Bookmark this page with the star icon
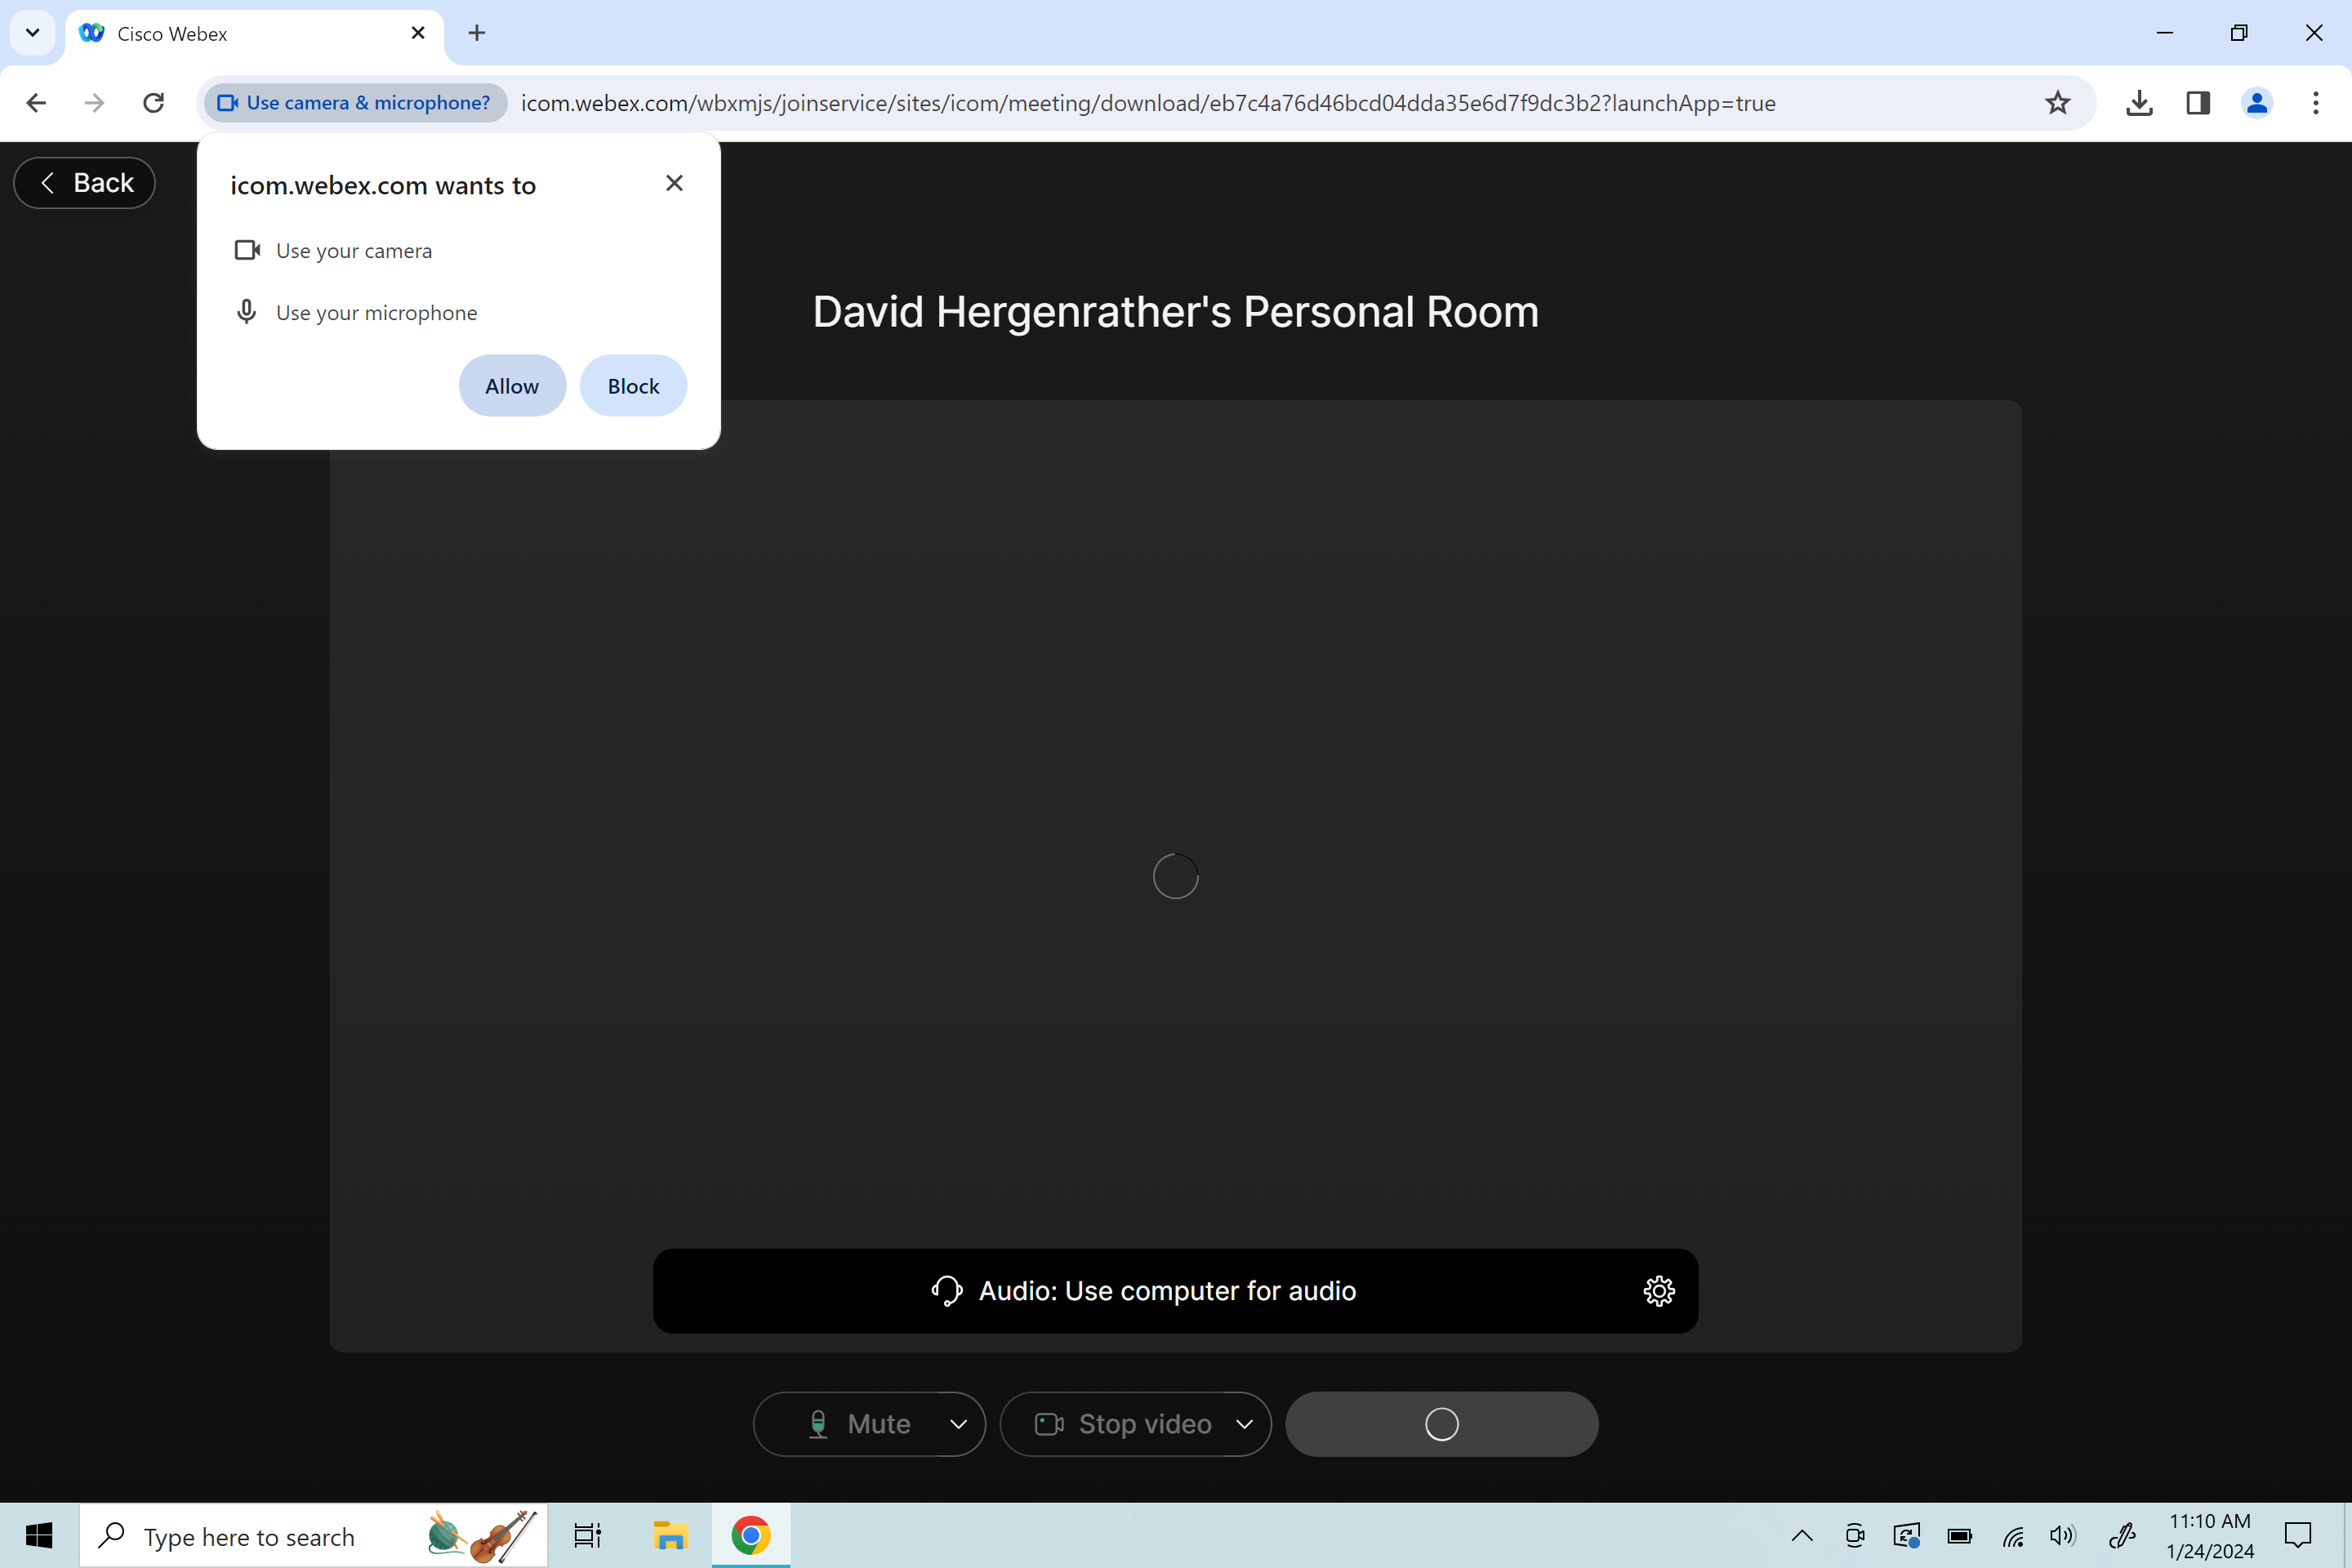 tap(2057, 103)
